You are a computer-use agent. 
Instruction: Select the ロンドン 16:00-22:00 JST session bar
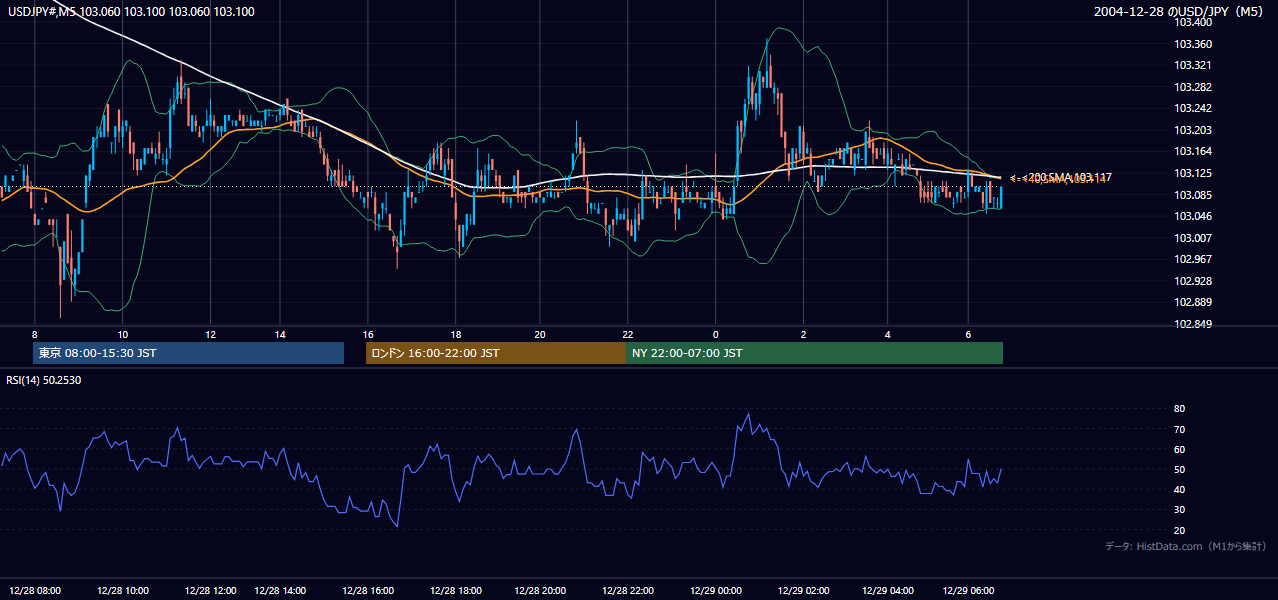coord(495,353)
